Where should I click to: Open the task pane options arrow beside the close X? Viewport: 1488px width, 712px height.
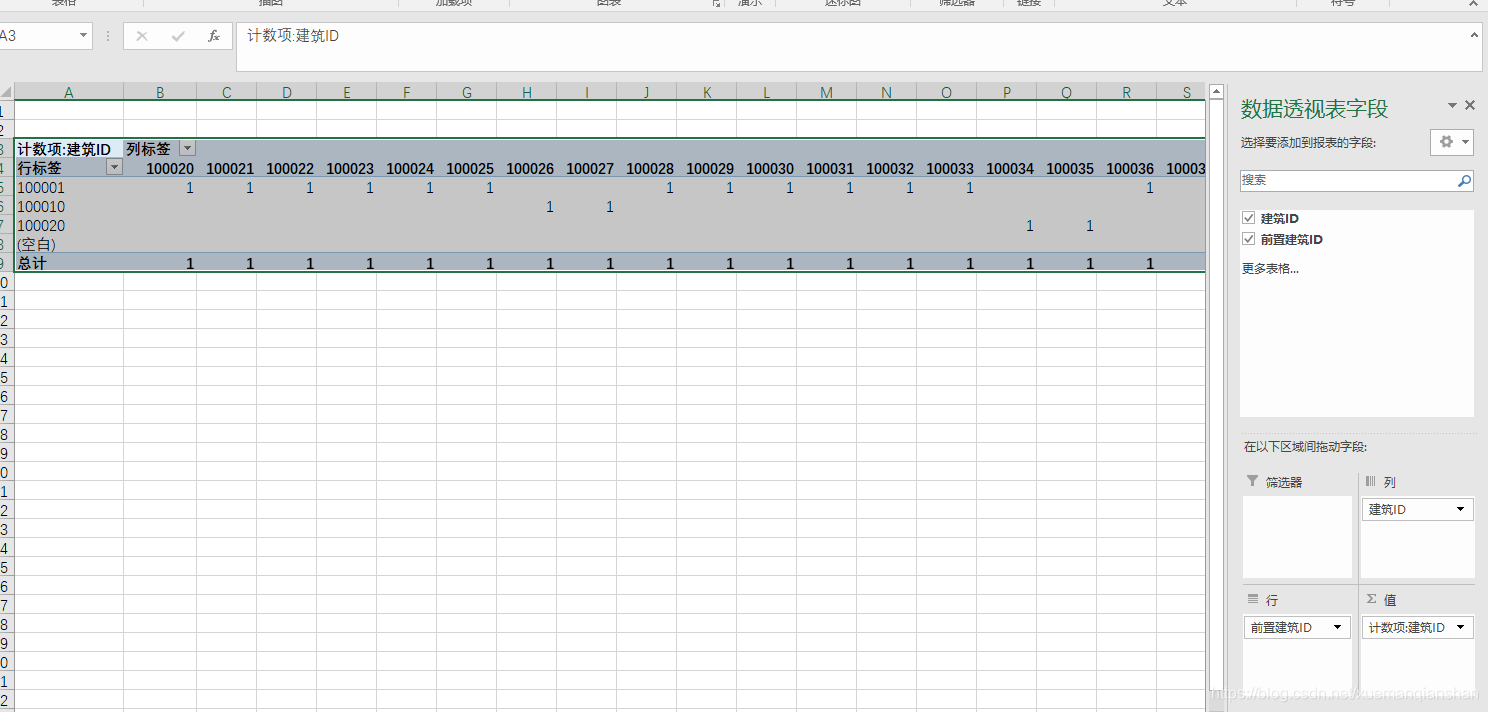pos(1452,105)
